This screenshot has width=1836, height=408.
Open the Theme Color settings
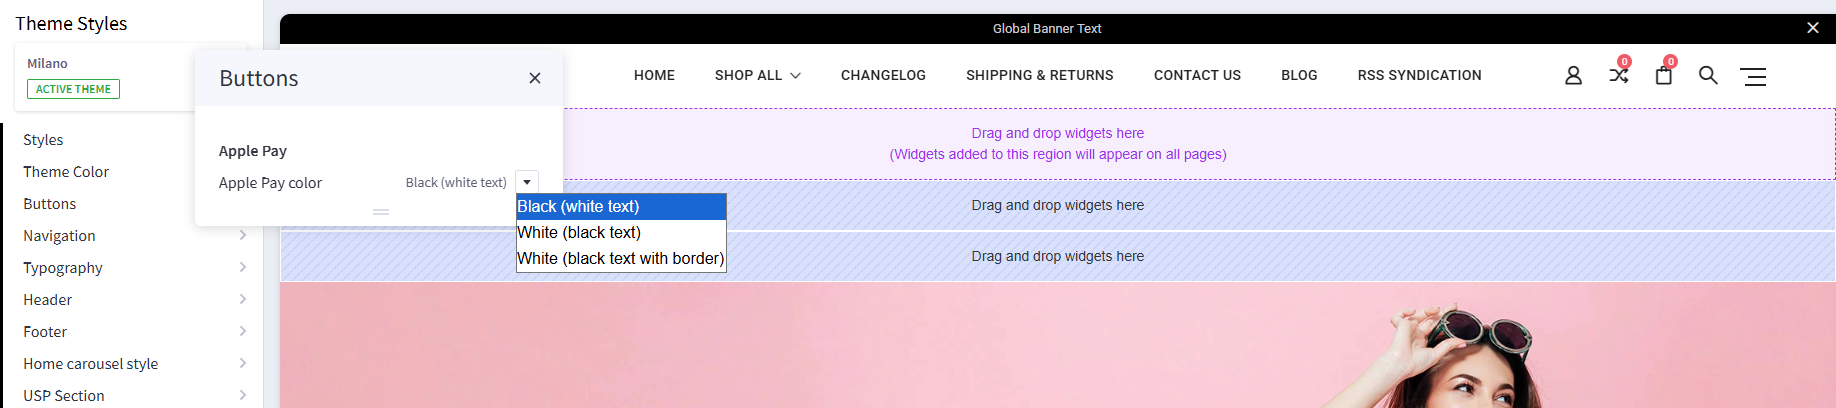click(66, 172)
